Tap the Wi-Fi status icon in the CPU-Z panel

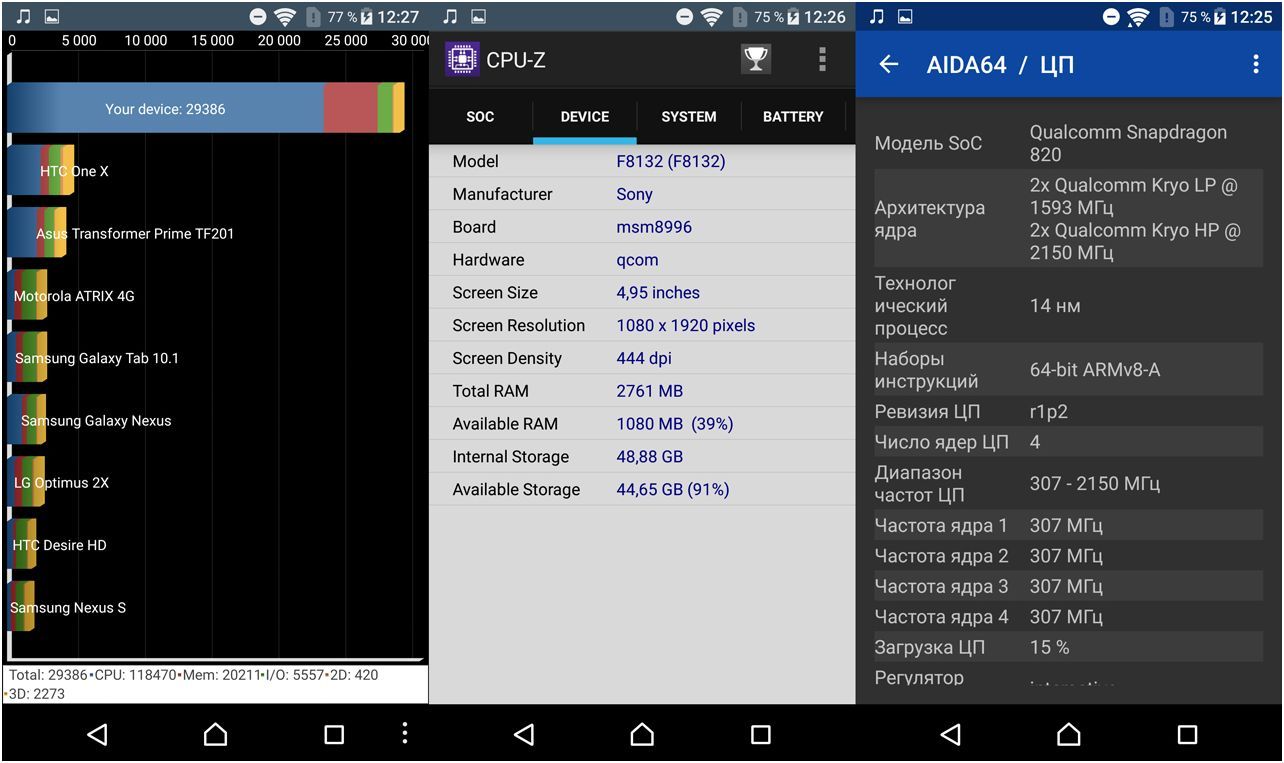coord(712,17)
